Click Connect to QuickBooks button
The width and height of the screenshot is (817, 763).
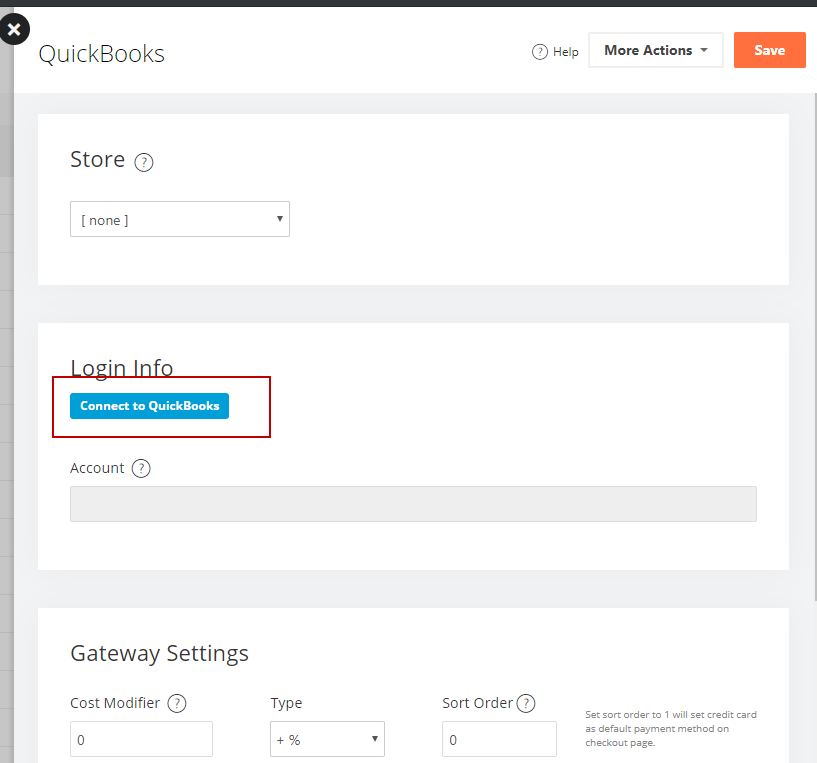(x=150, y=406)
